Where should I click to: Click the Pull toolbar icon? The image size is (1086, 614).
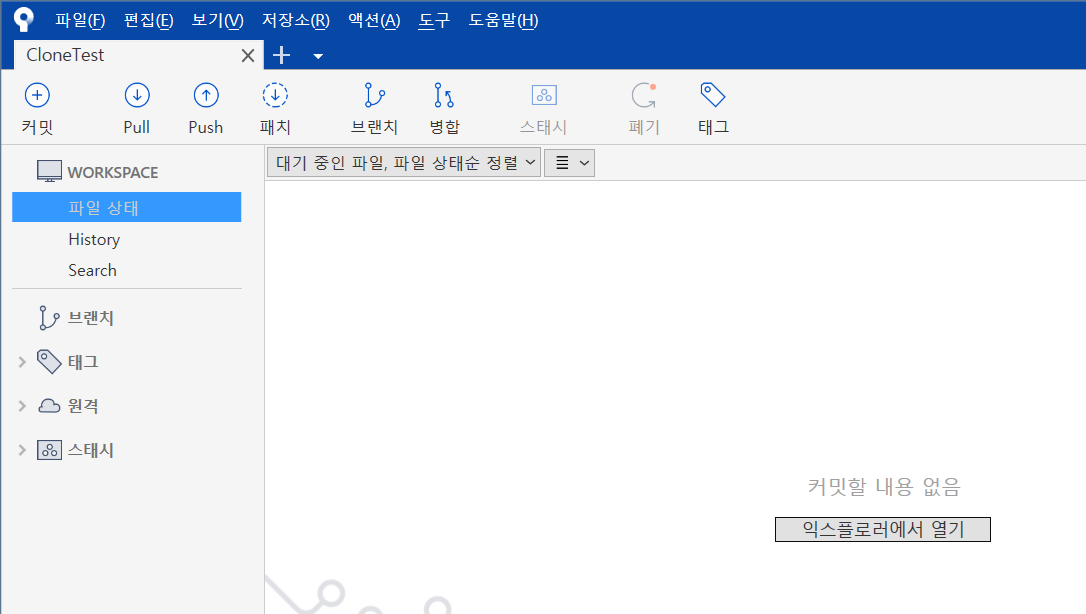(137, 96)
